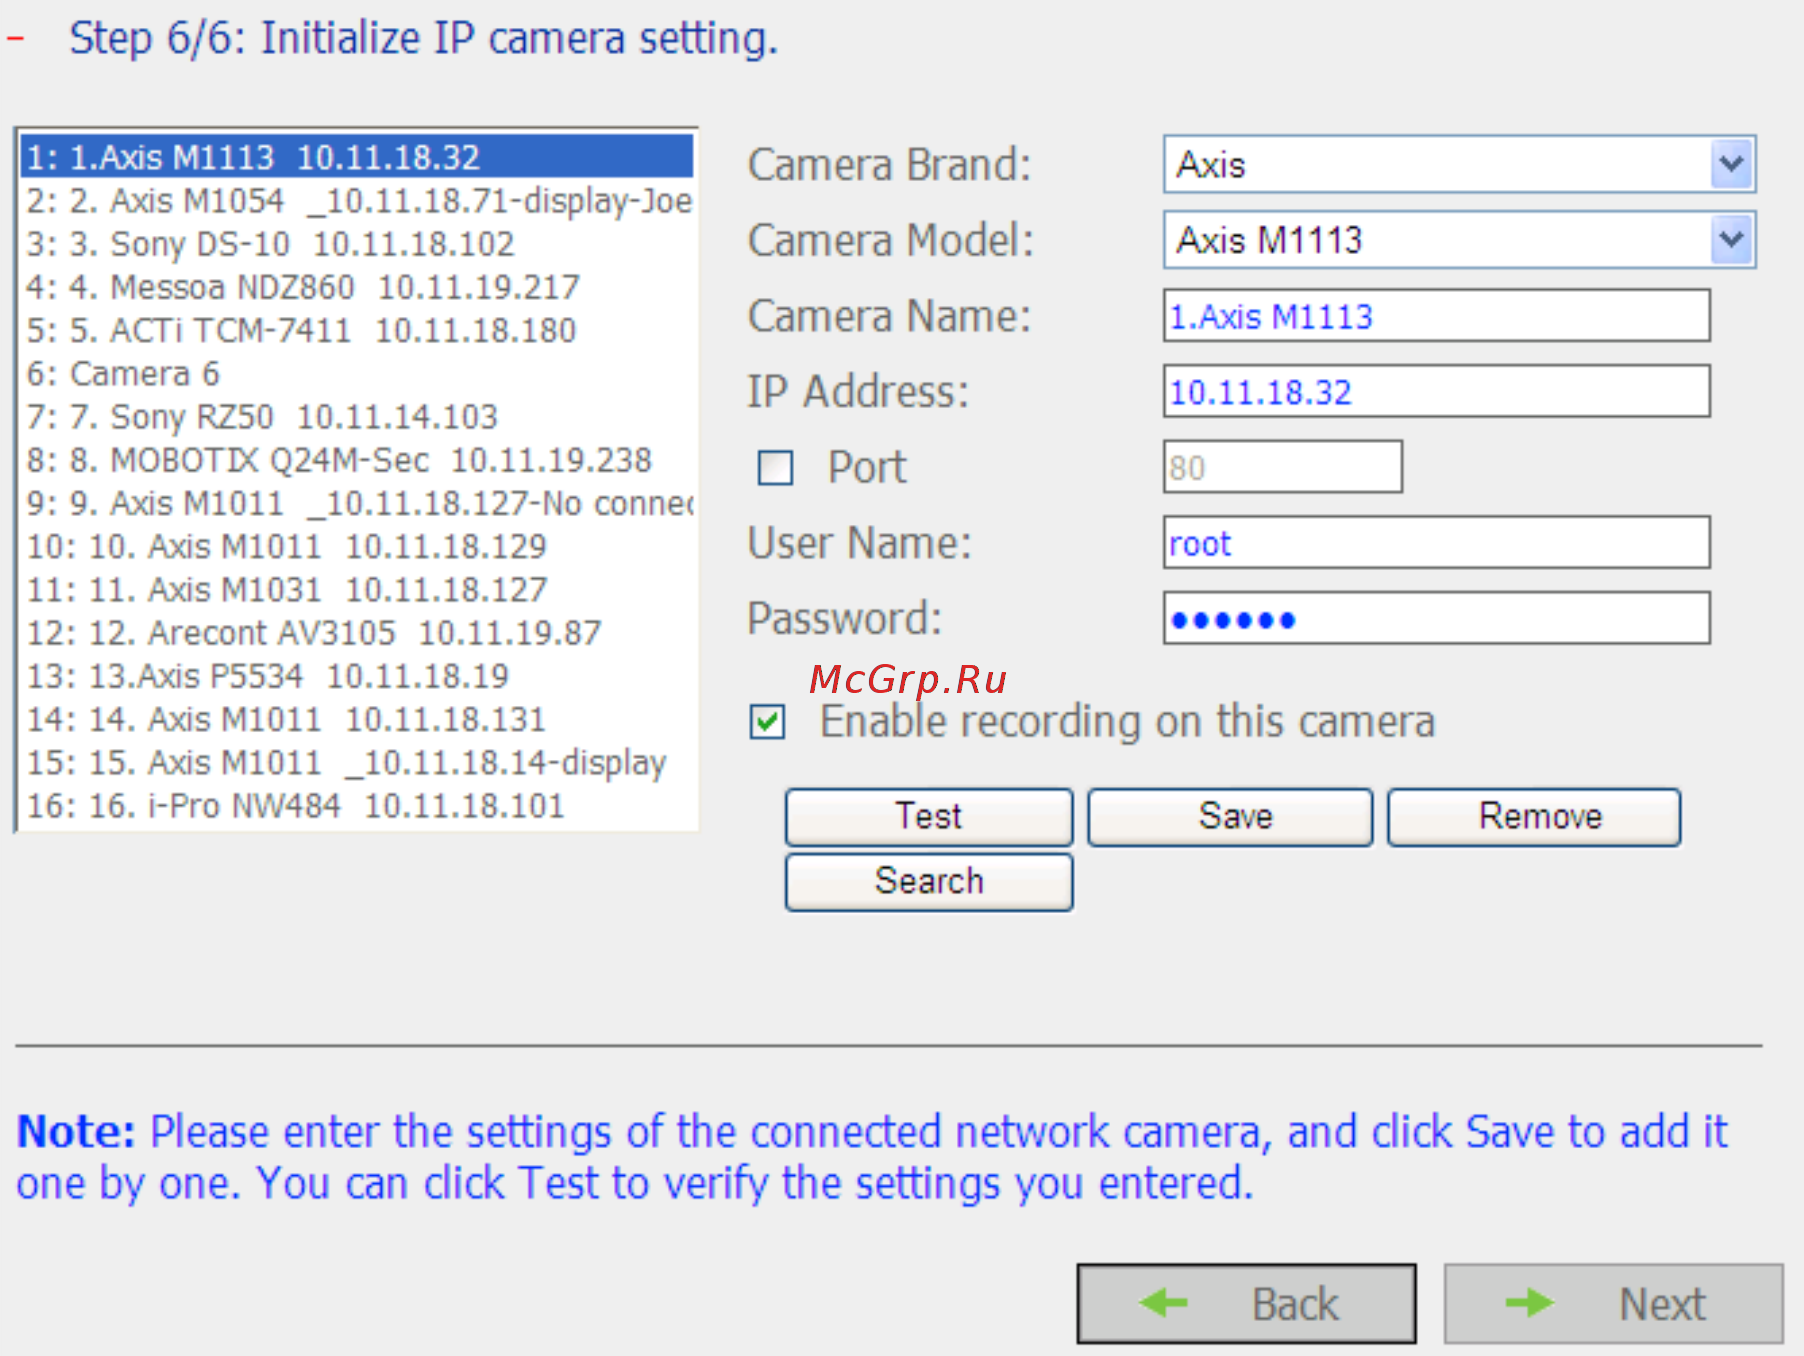Select camera 7 Sony RZ50 row
The image size is (1804, 1356).
(x=357, y=416)
